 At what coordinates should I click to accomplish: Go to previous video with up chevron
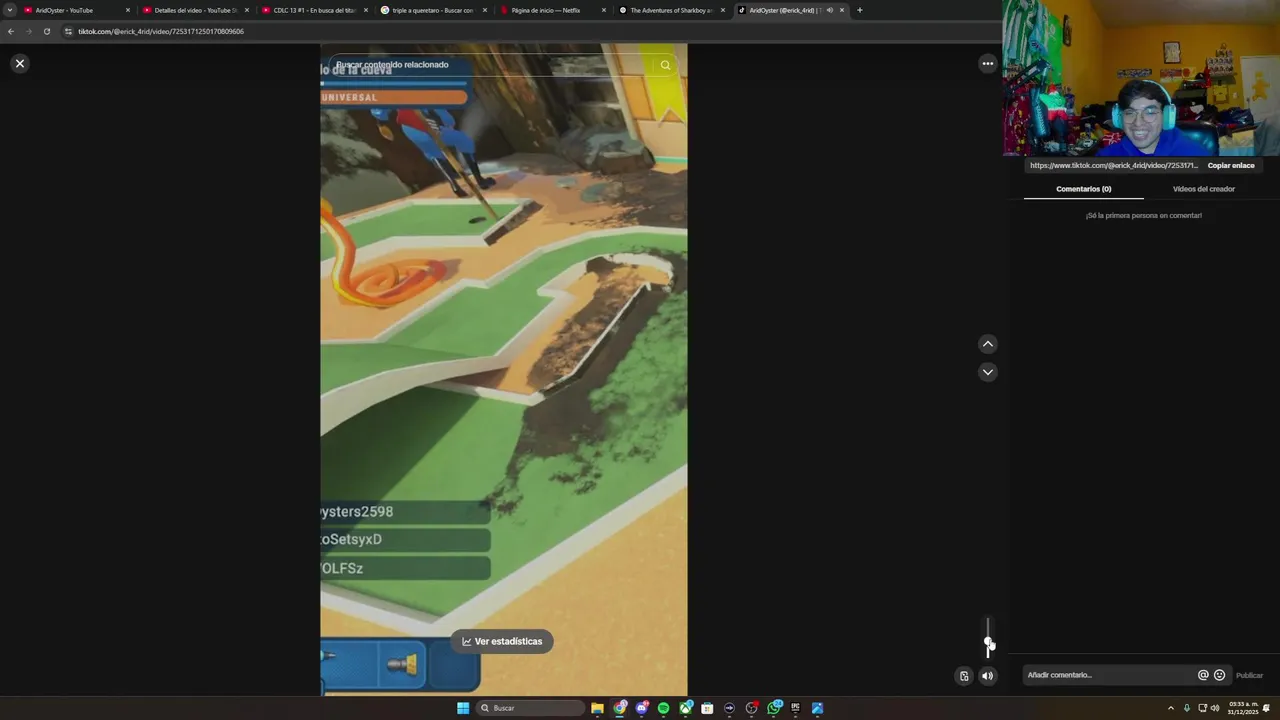coord(988,344)
